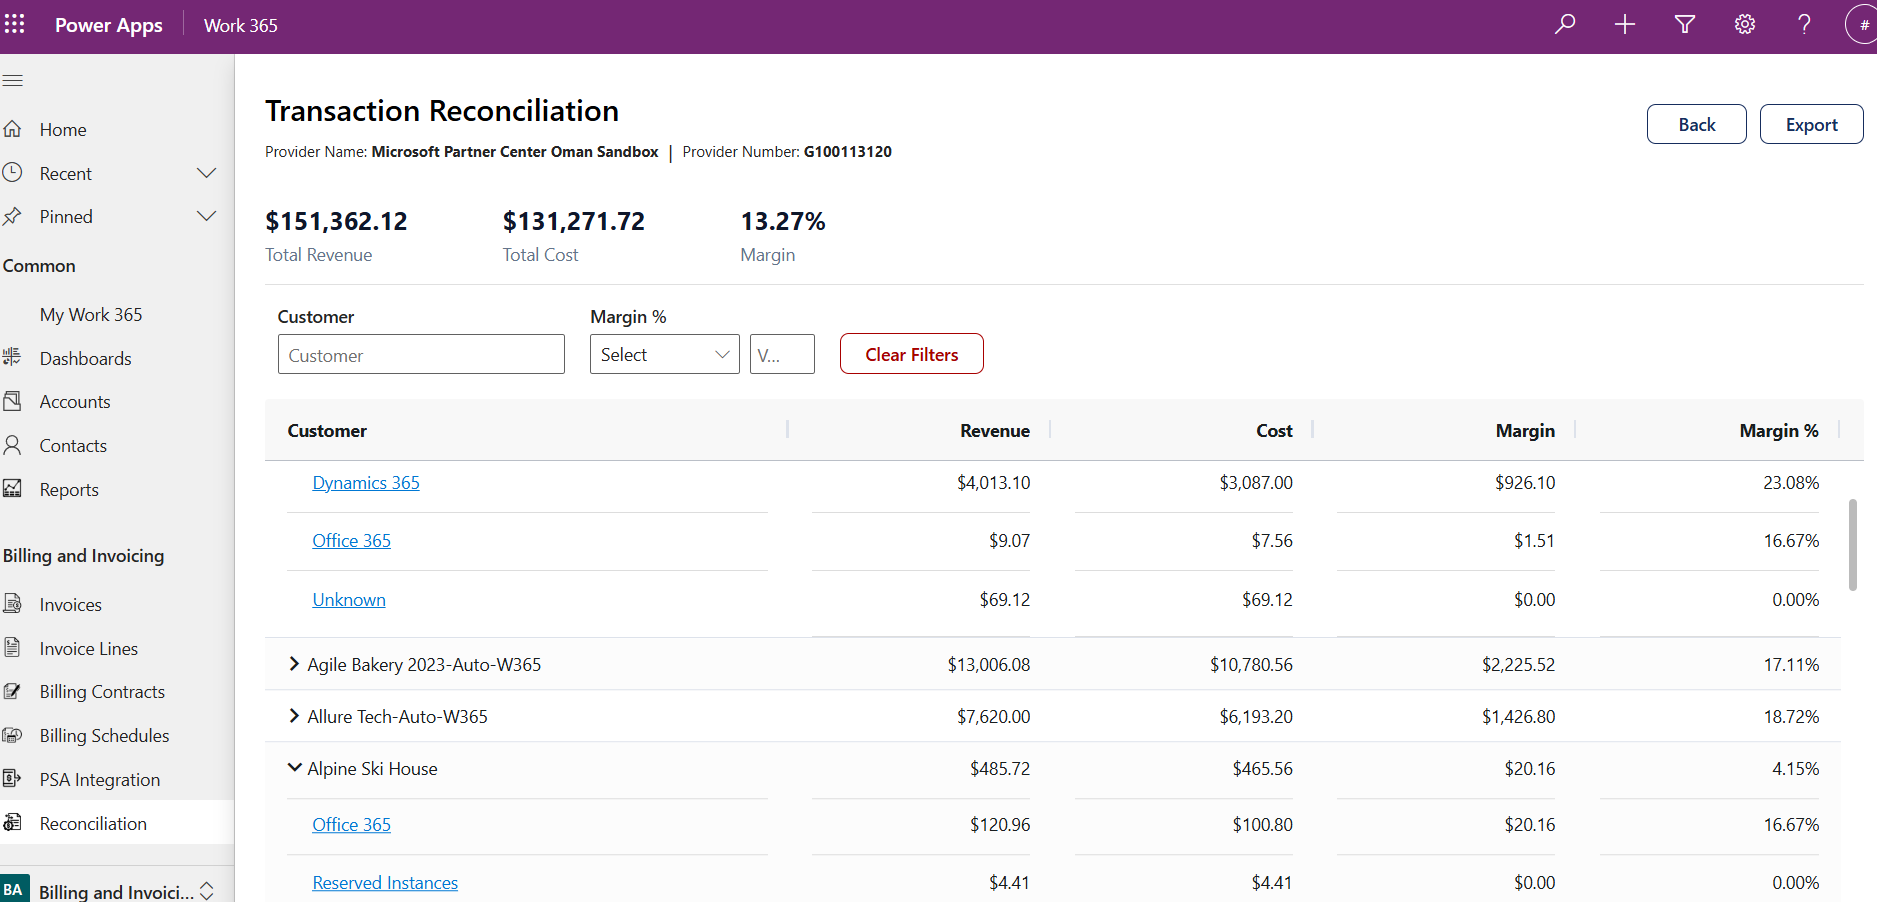Collapse the Alpine Ski House row
This screenshot has height=902, width=1877.
(x=294, y=768)
